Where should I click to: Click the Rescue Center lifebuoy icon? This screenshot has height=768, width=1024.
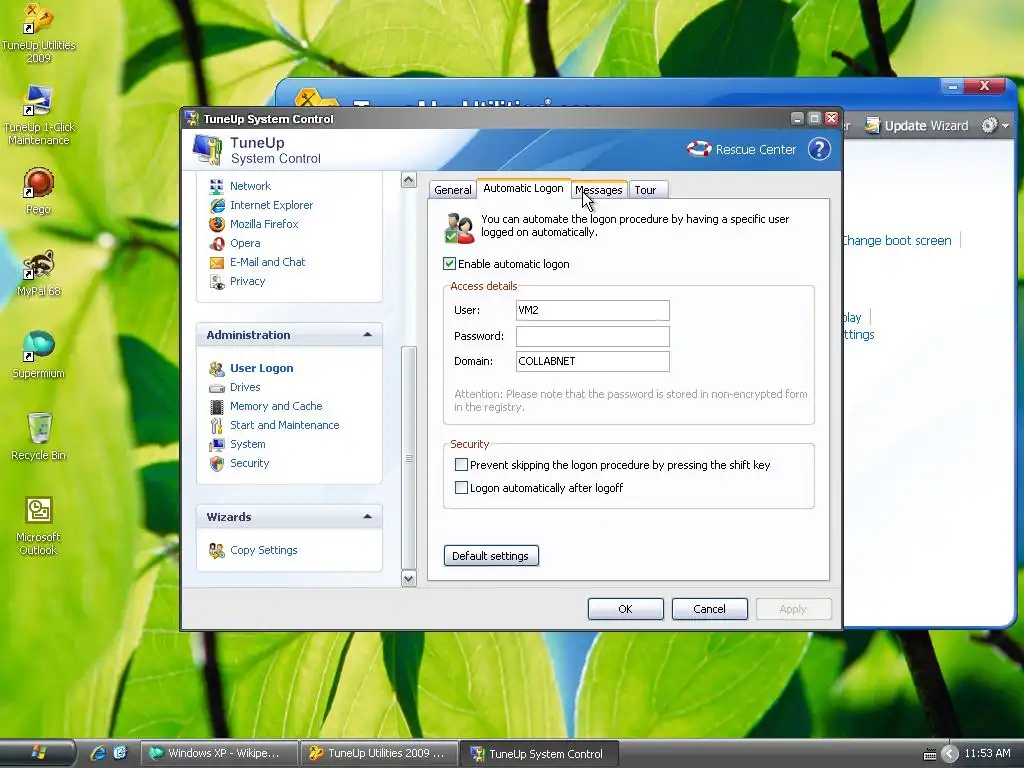pyautogui.click(x=699, y=150)
